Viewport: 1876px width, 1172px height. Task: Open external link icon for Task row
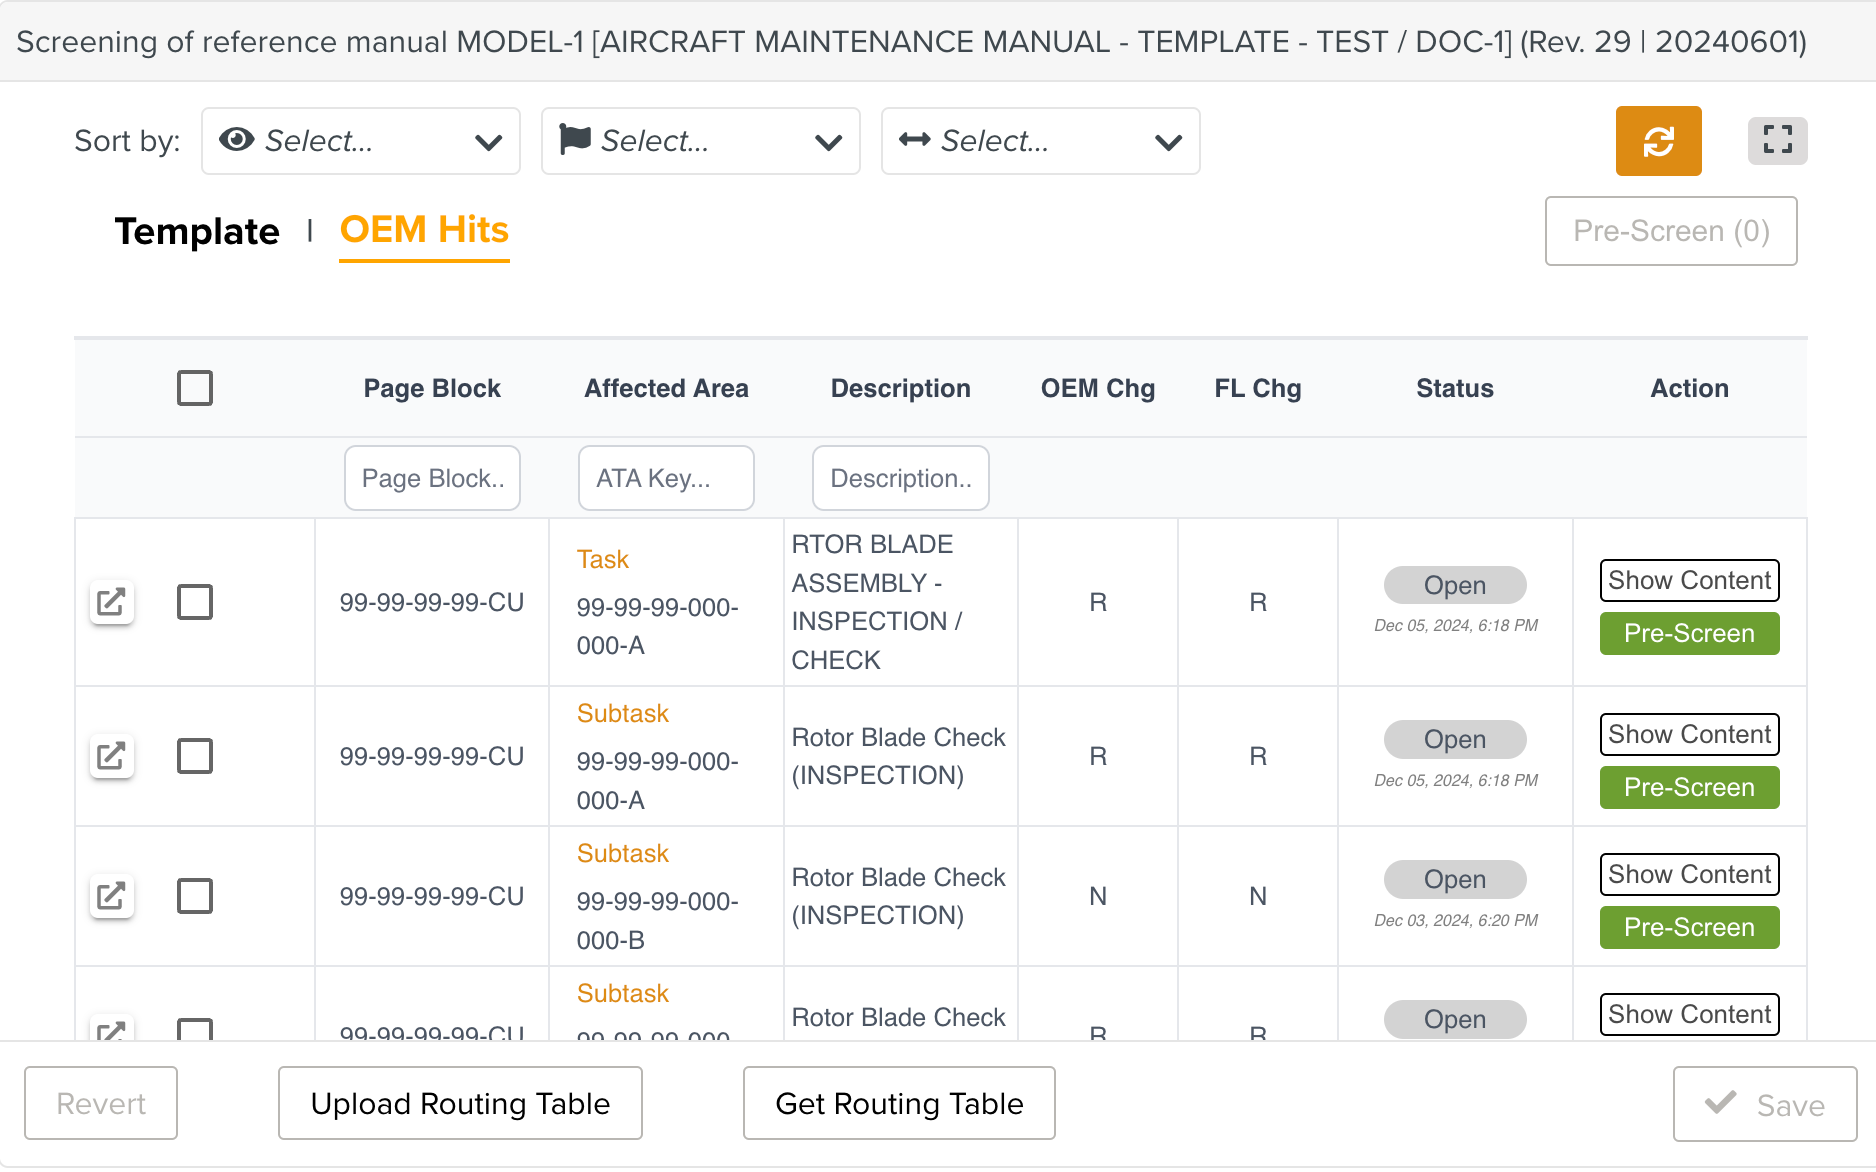tap(111, 602)
